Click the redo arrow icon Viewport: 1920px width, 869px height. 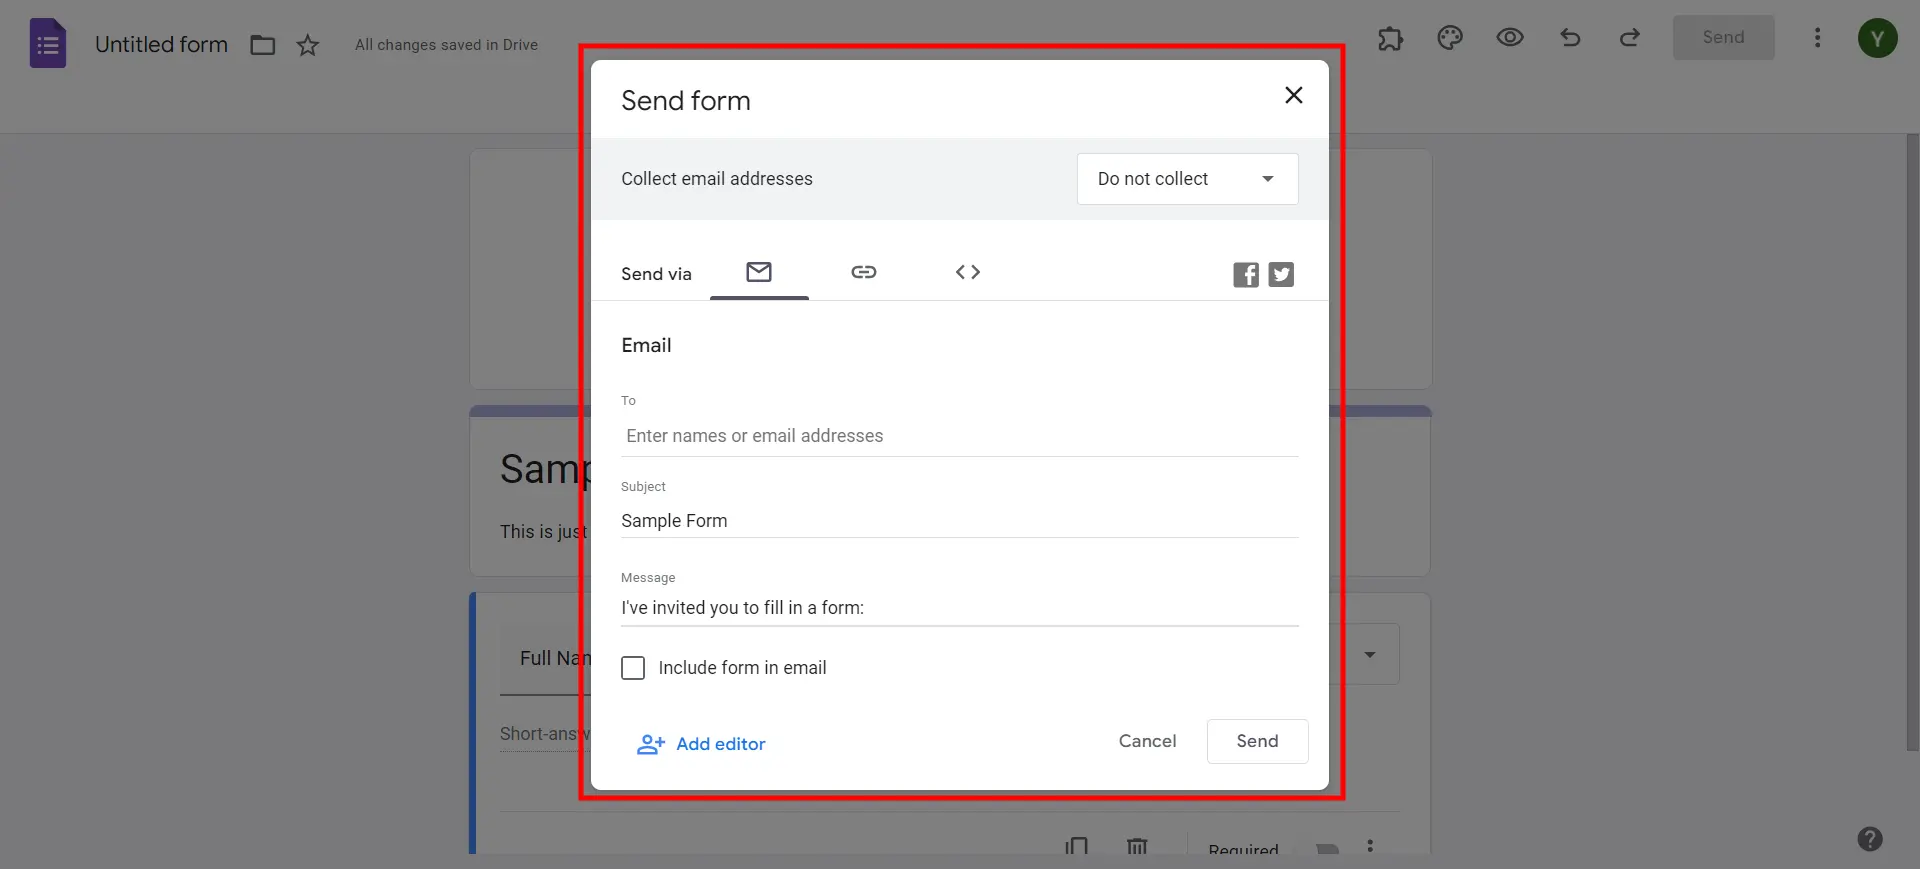(1630, 38)
